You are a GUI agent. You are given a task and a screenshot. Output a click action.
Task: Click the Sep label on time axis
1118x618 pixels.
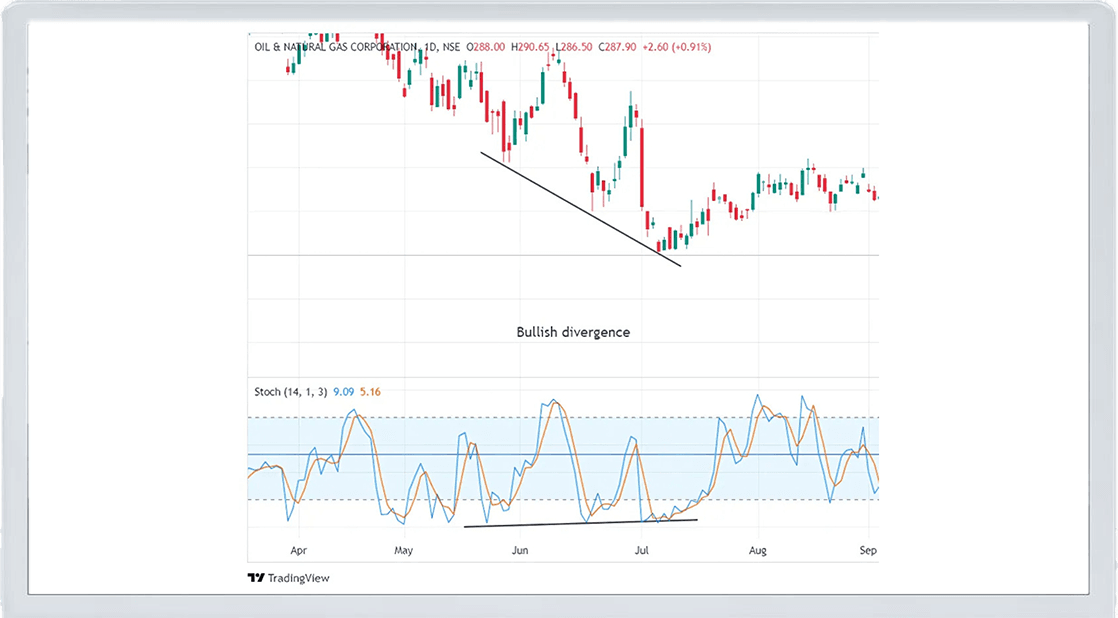tap(868, 550)
